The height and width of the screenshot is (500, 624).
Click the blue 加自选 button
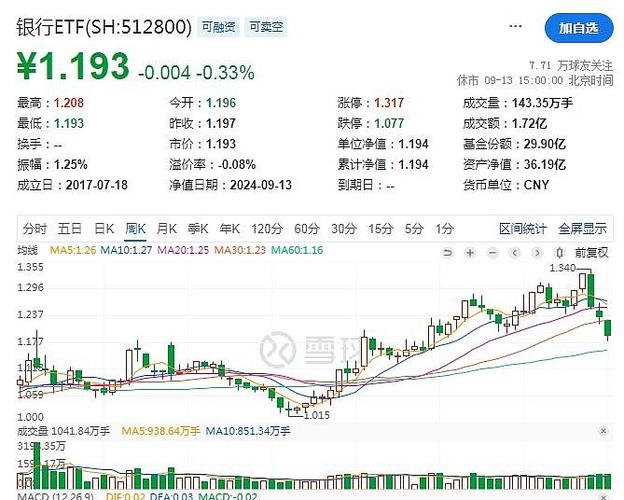pyautogui.click(x=578, y=28)
